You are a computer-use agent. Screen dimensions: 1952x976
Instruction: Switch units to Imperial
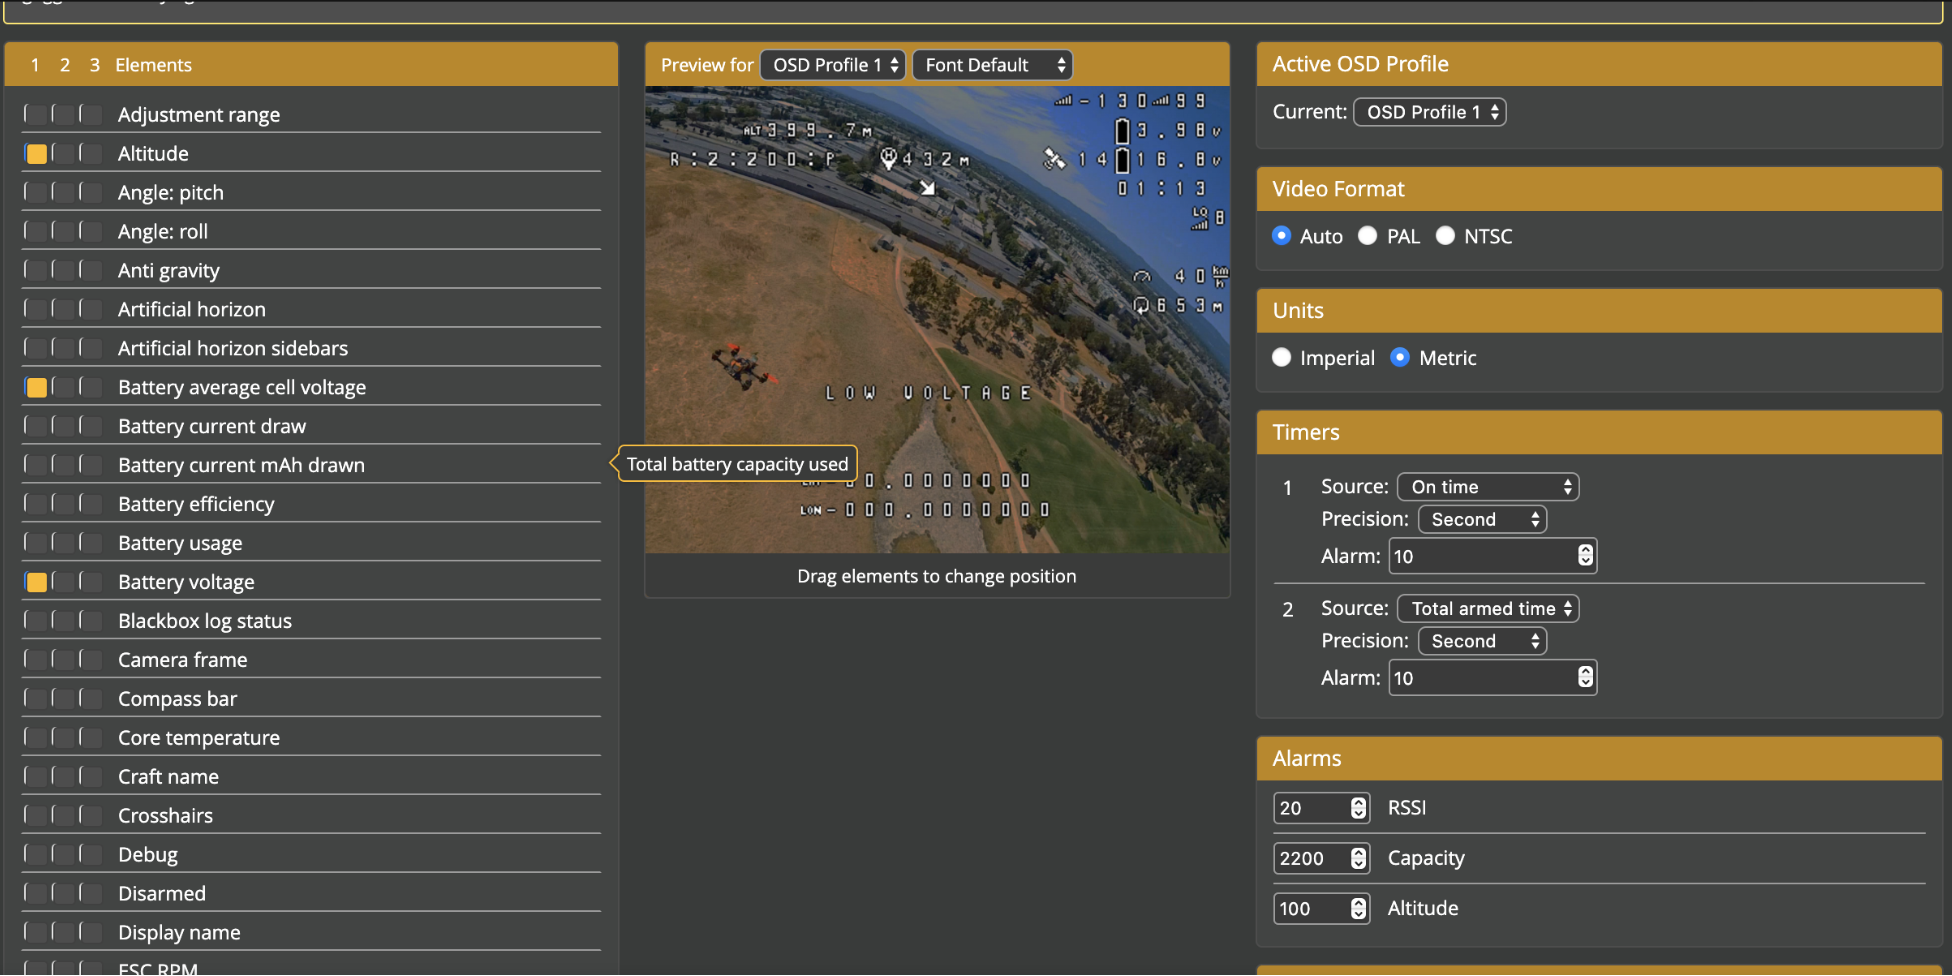pyautogui.click(x=1282, y=358)
